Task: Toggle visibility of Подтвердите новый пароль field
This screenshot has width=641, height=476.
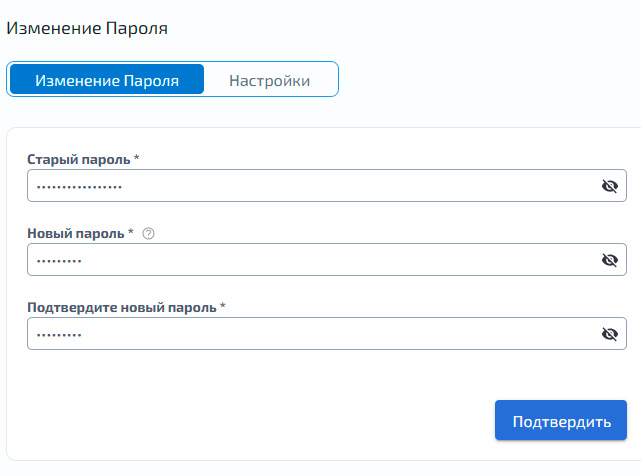Action: (609, 334)
